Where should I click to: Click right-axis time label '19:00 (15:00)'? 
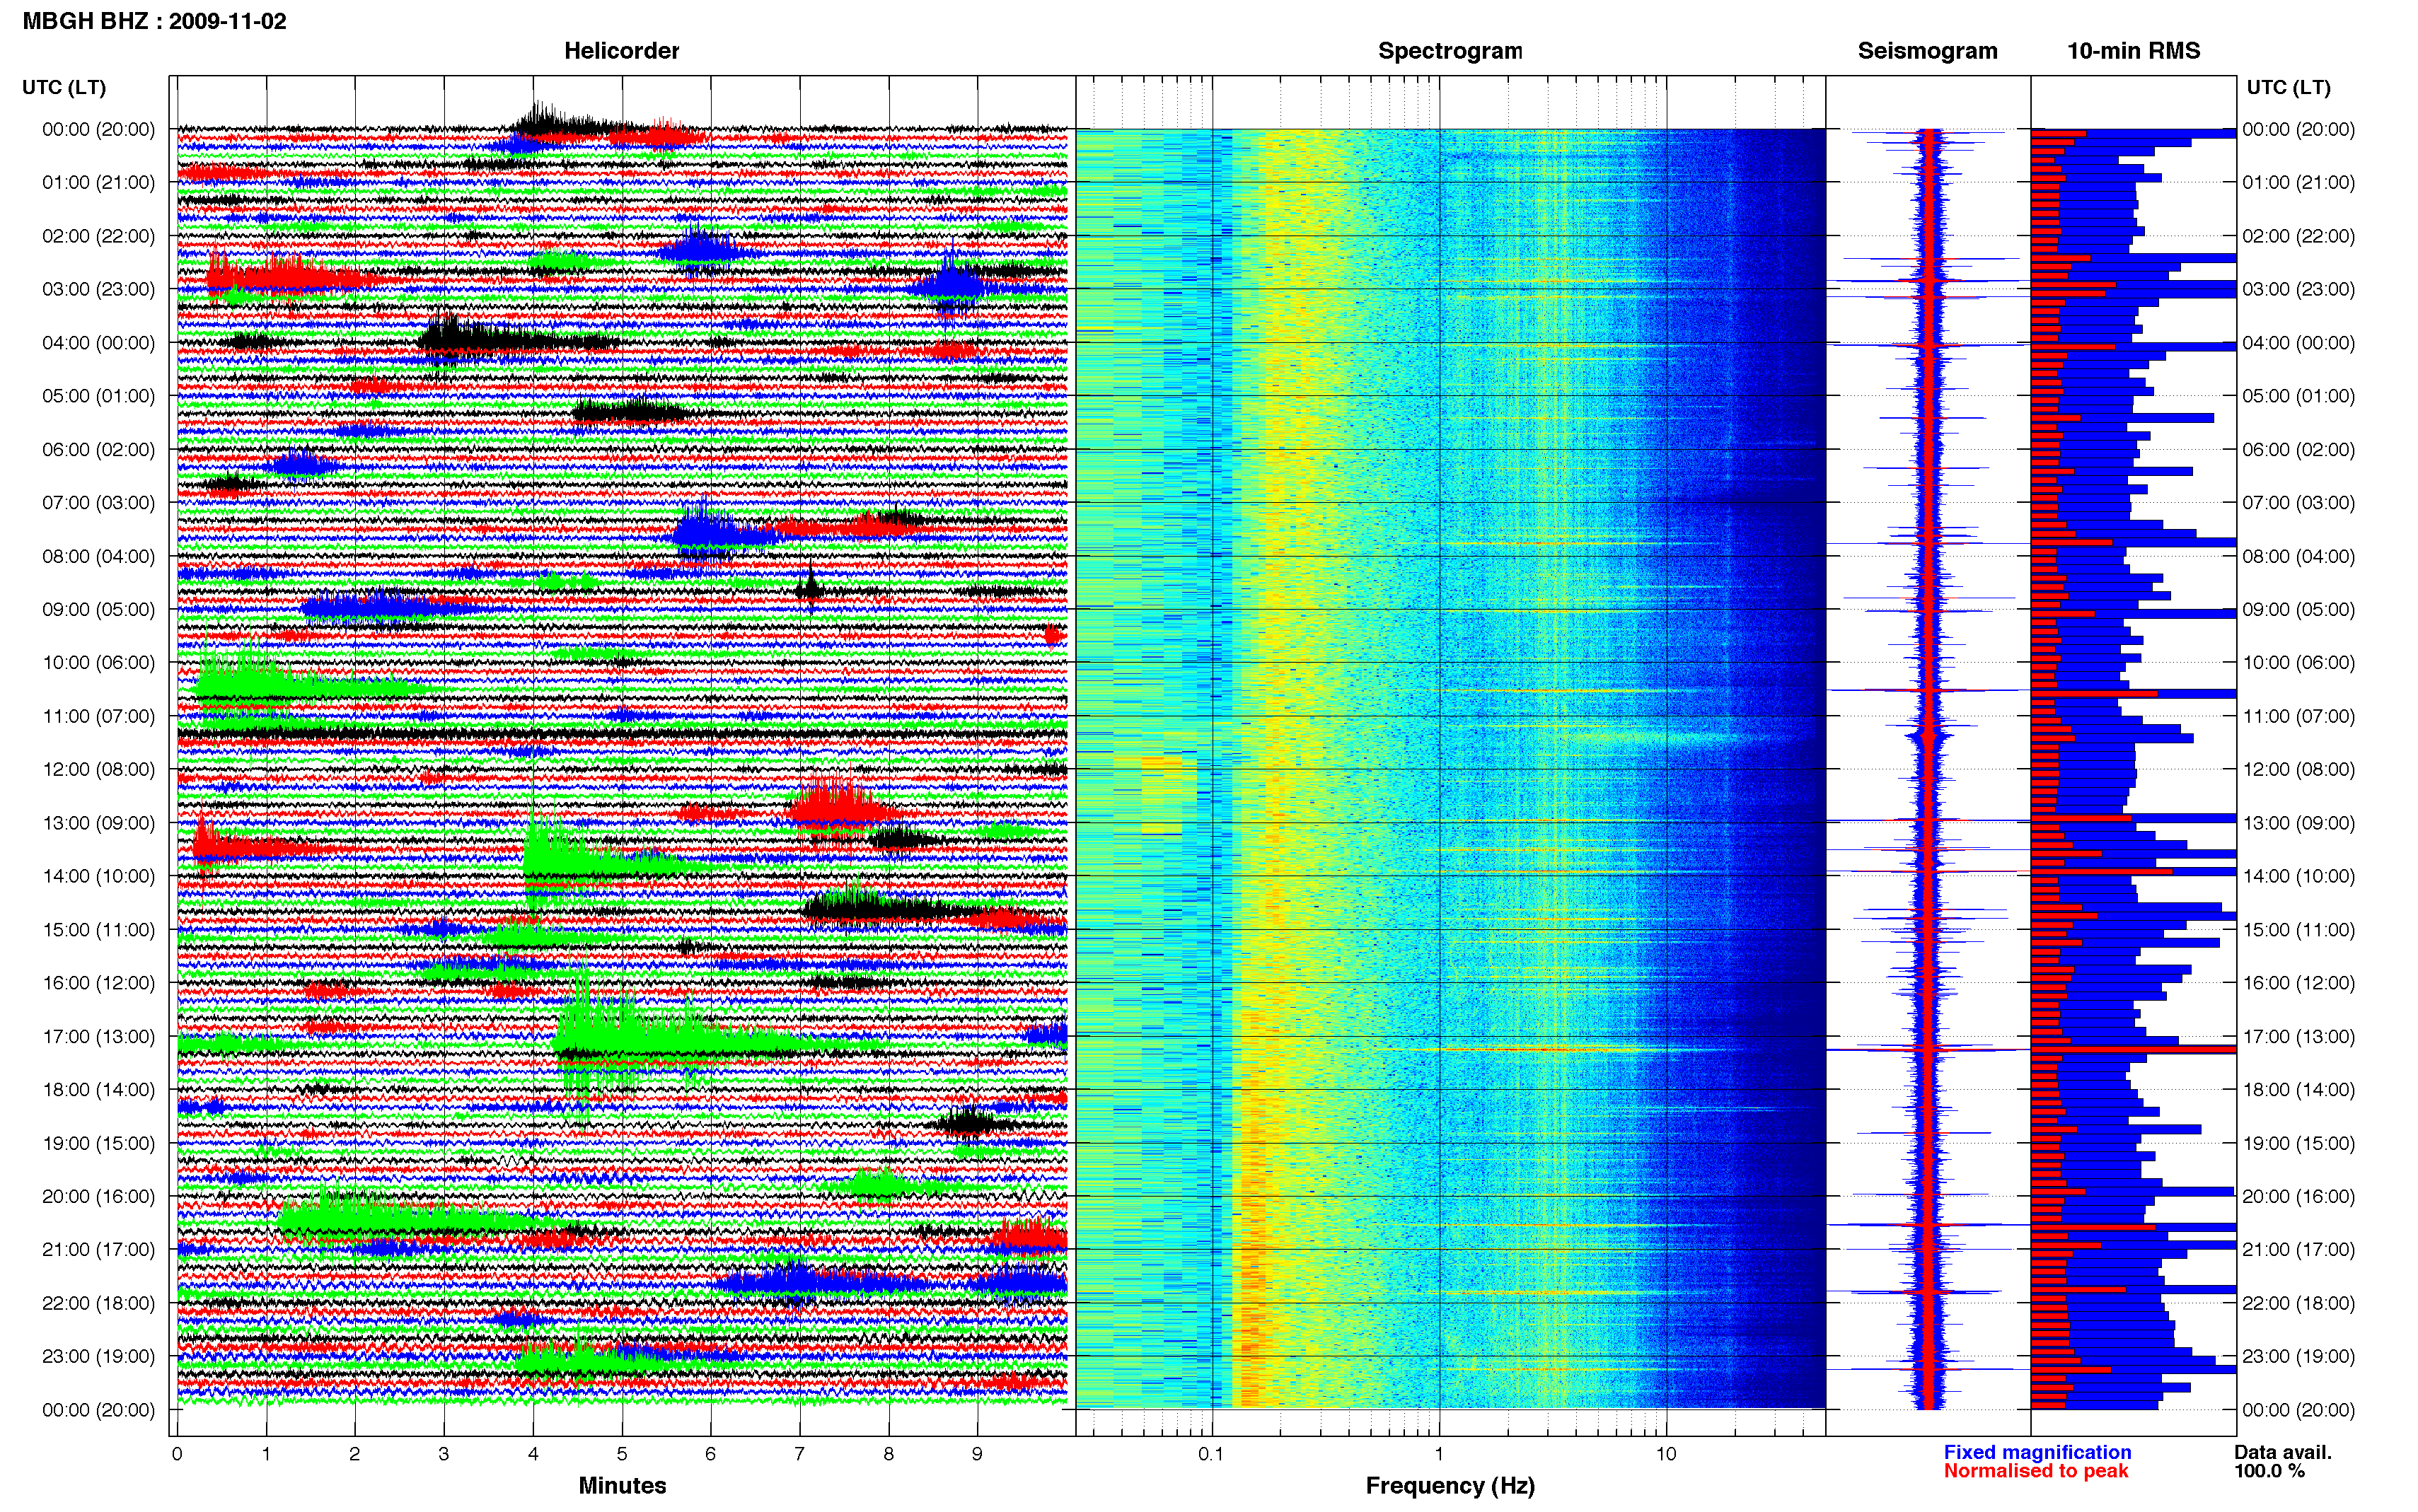pos(2298,1143)
